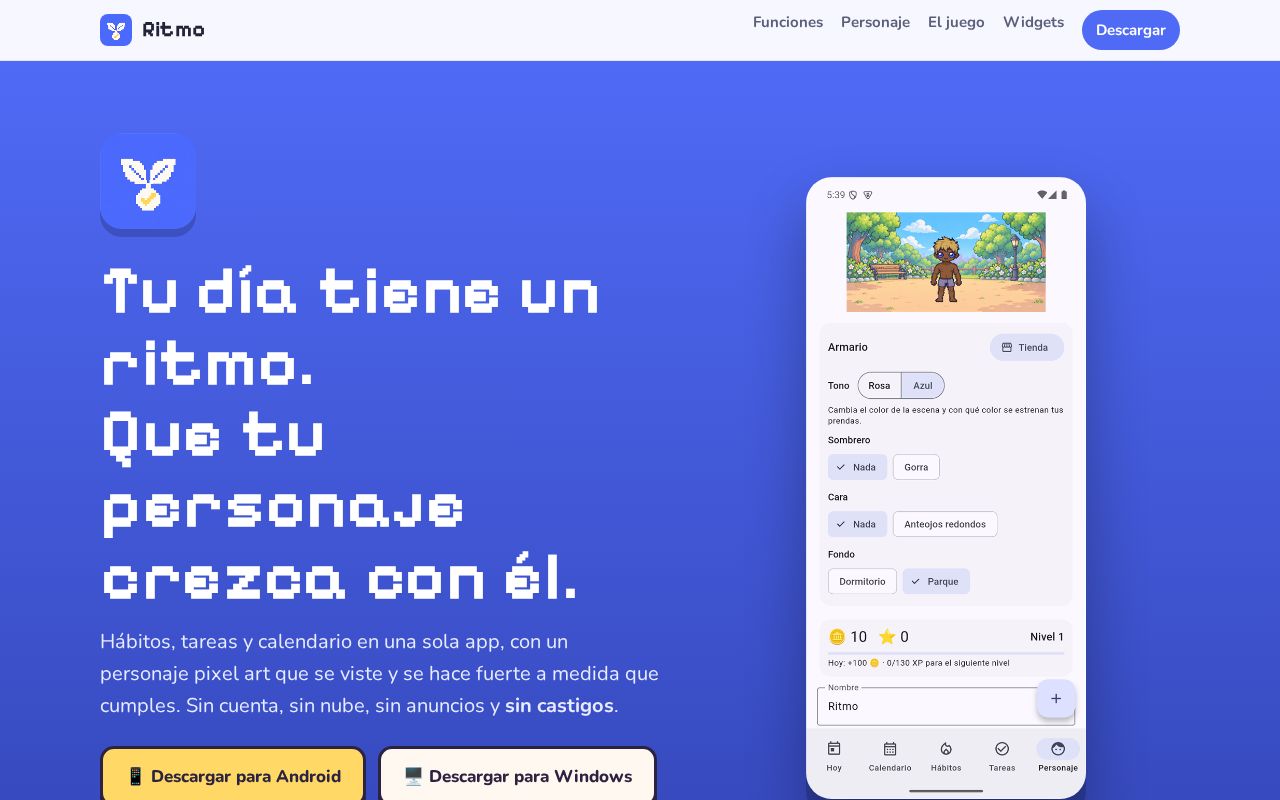This screenshot has width=1280, height=800.
Task: Open the Personaje nav link in header
Action: (875, 22)
